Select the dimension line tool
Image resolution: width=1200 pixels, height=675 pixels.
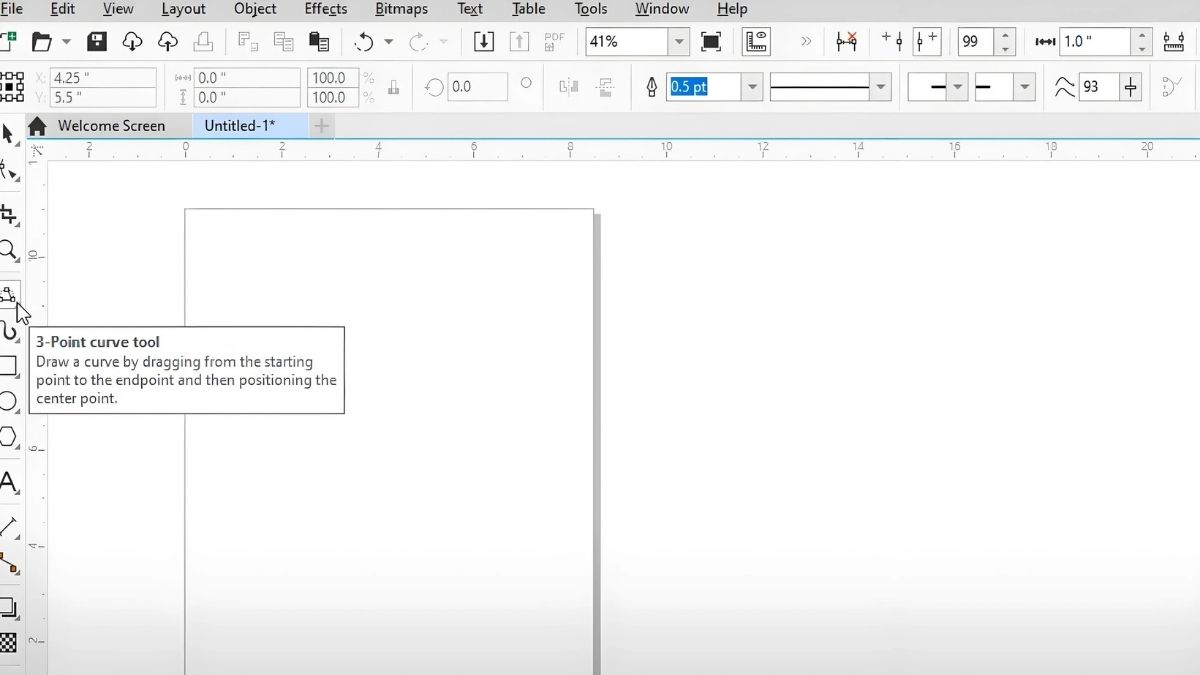coord(8,527)
